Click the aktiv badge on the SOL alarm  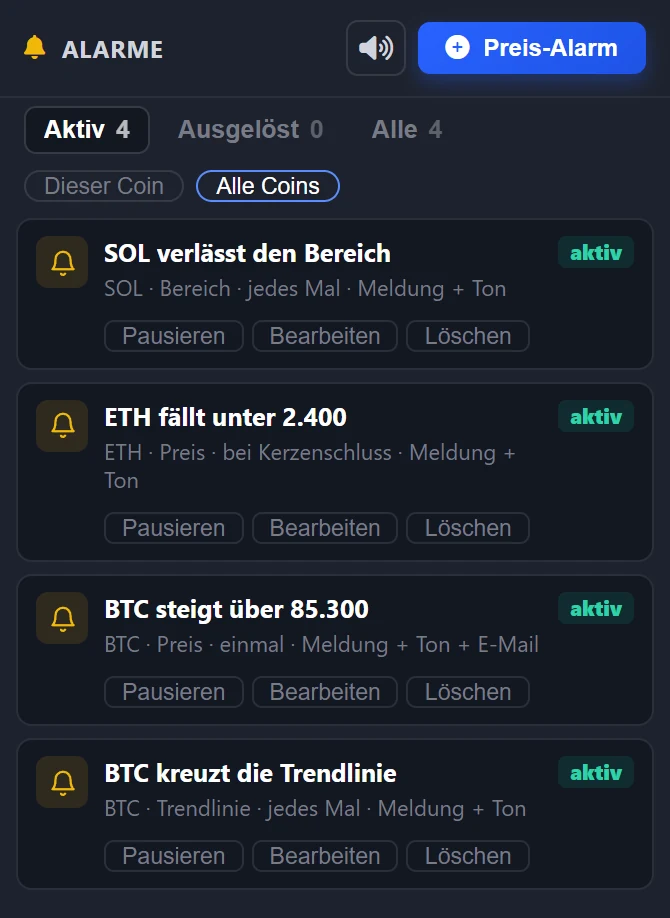(596, 252)
